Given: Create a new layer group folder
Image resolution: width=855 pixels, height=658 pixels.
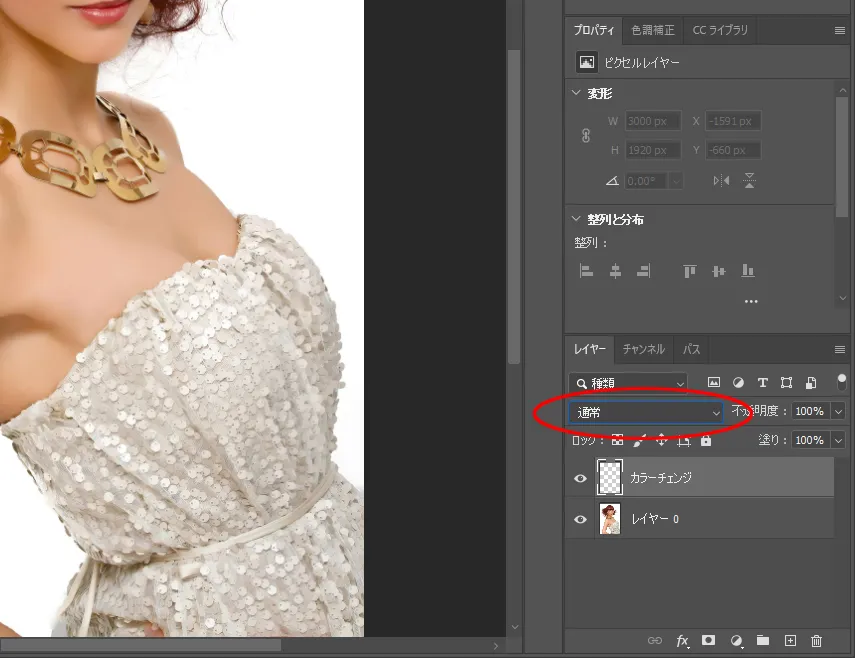Looking at the screenshot, I should coord(762,641).
